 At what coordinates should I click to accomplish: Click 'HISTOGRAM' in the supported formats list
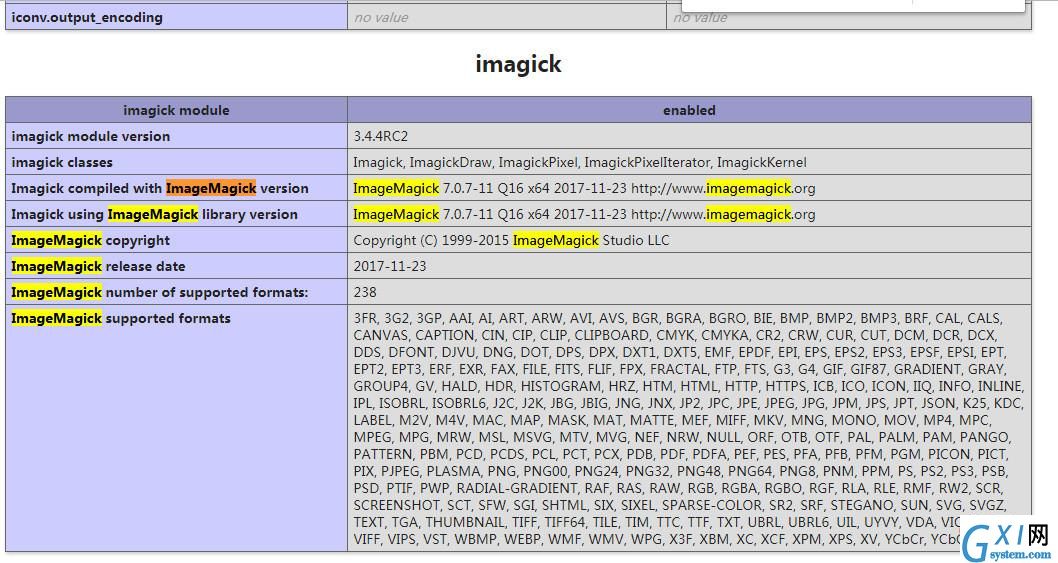(x=561, y=387)
